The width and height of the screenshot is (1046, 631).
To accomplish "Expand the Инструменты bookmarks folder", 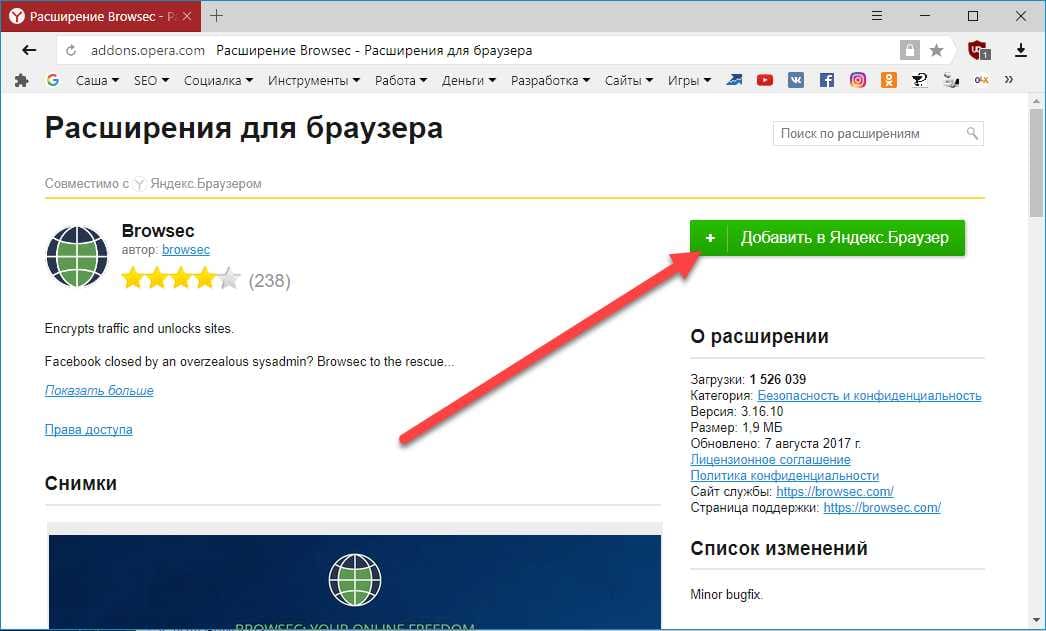I will click(314, 81).
